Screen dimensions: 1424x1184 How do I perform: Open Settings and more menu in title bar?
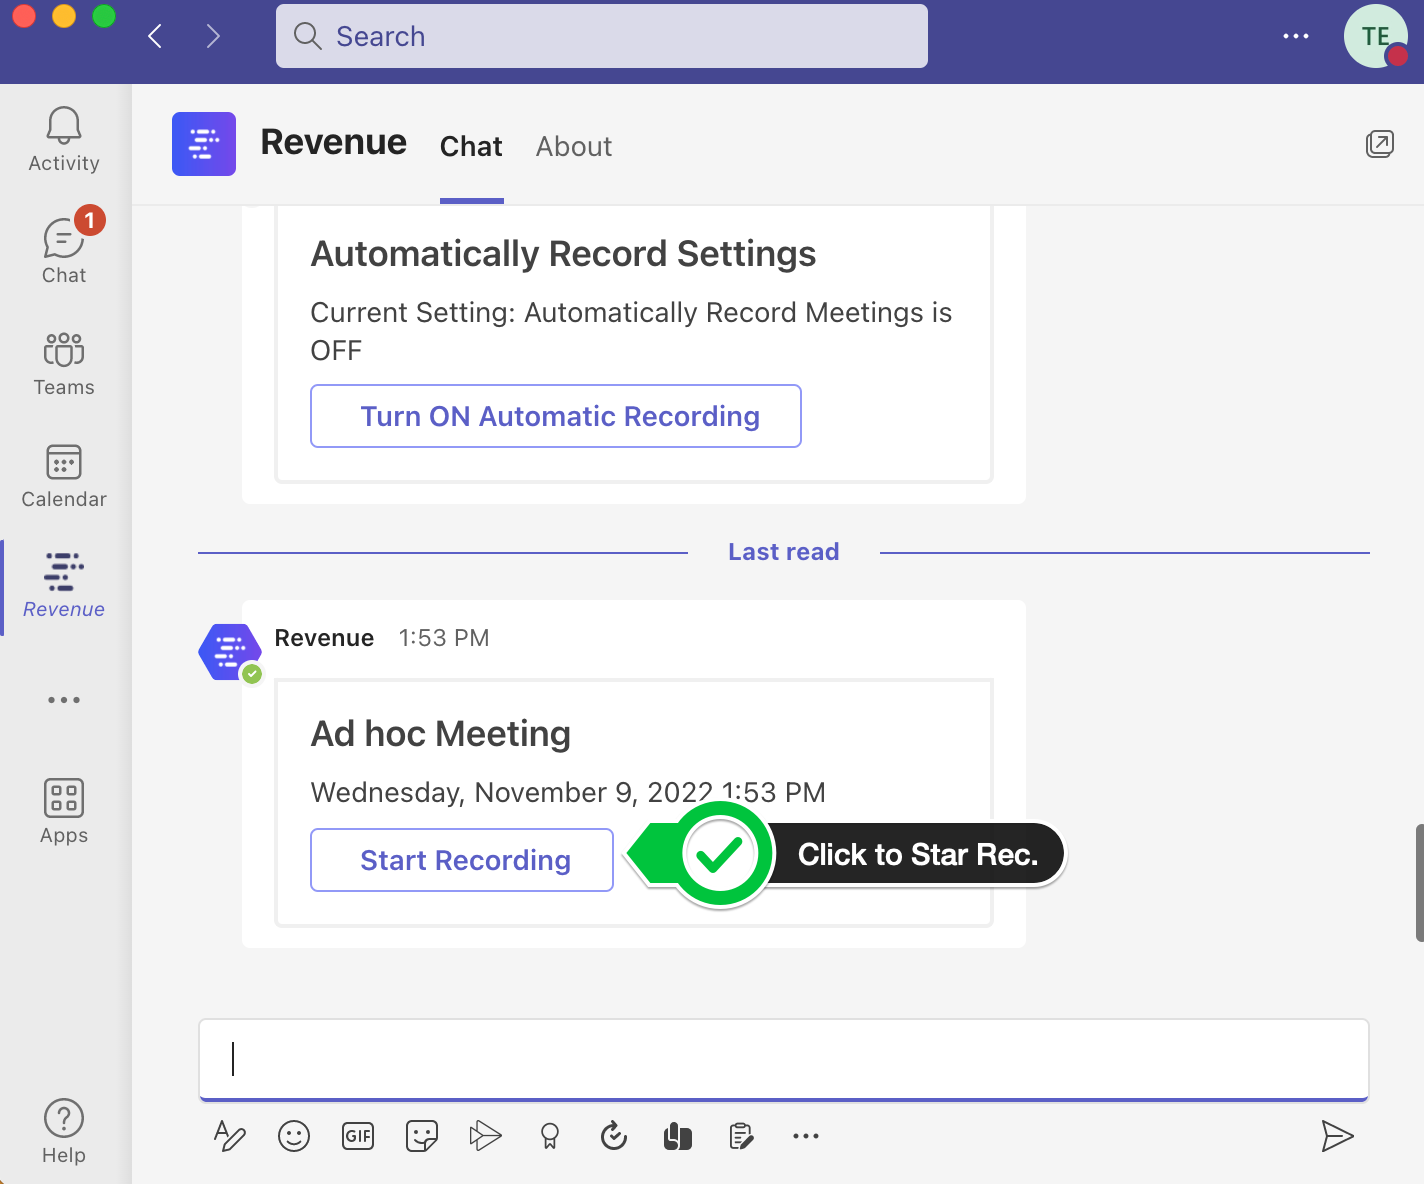(1296, 36)
